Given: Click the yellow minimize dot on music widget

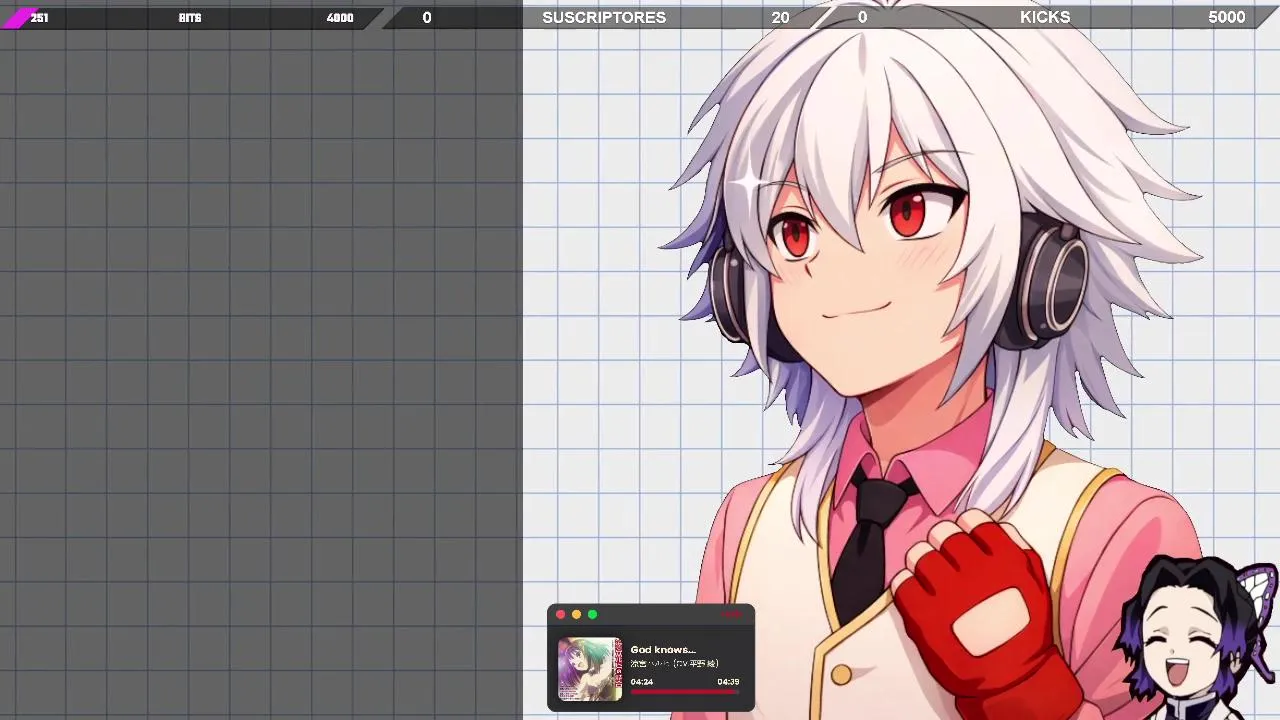Looking at the screenshot, I should [577, 615].
